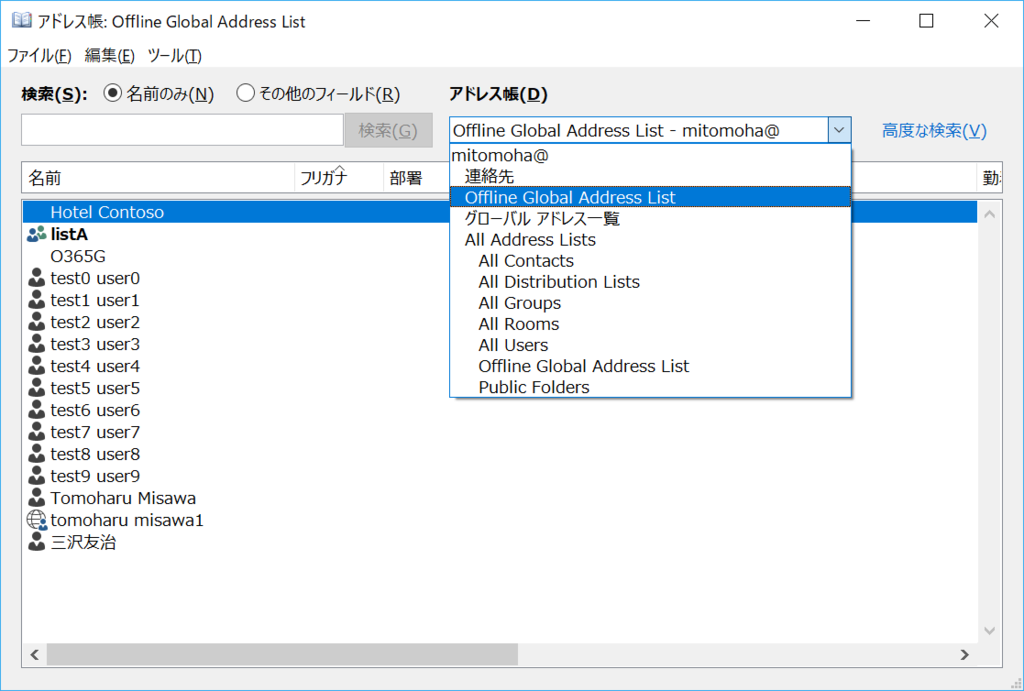The width and height of the screenshot is (1024, 691).
Task: Click the person icon beside test0 user0
Action: (x=37, y=278)
